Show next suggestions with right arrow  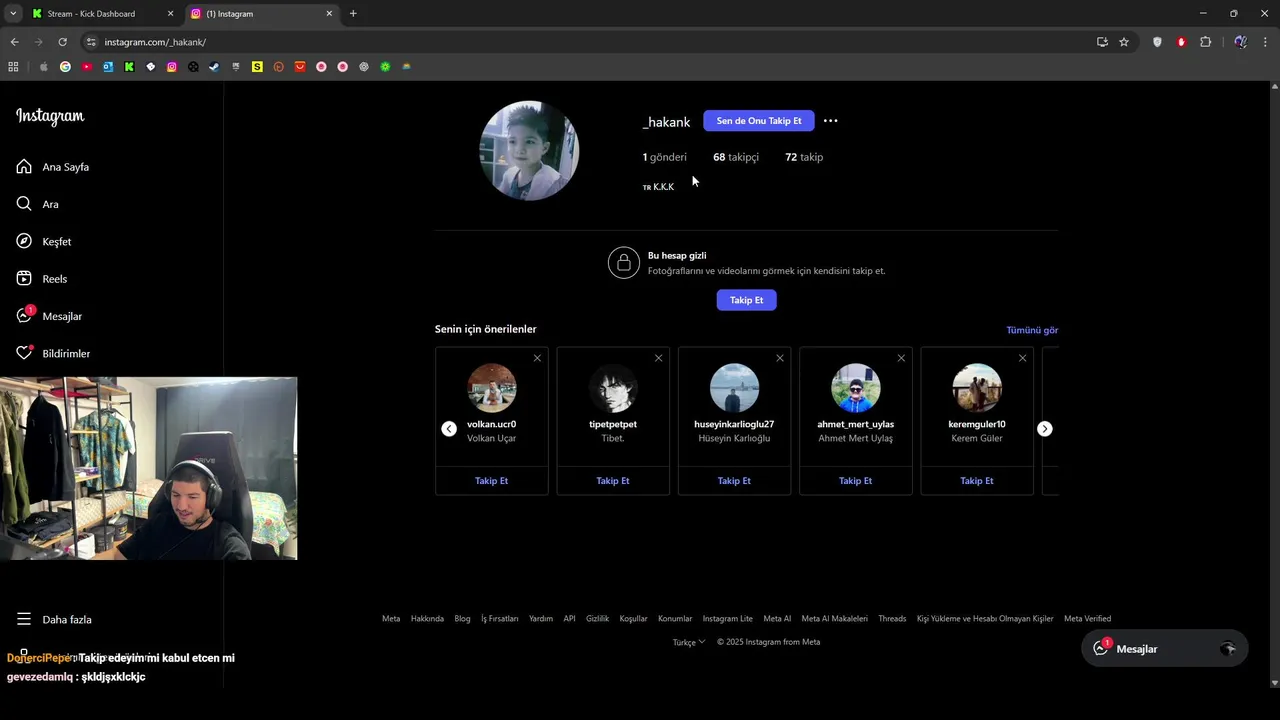coord(1044,428)
